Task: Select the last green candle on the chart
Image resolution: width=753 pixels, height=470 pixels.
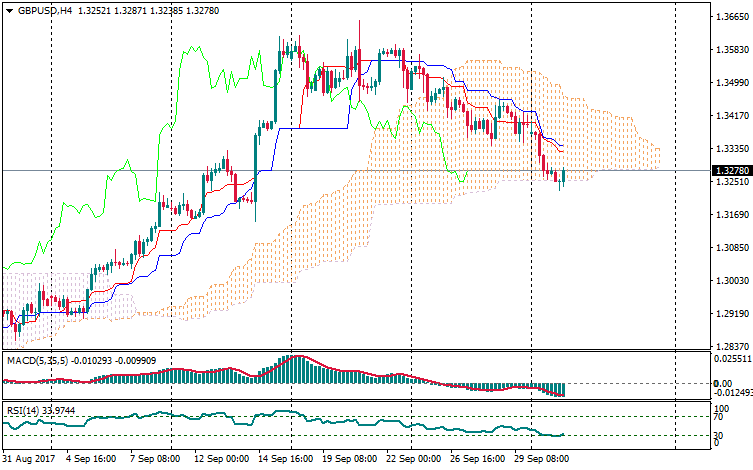Action: click(565, 176)
